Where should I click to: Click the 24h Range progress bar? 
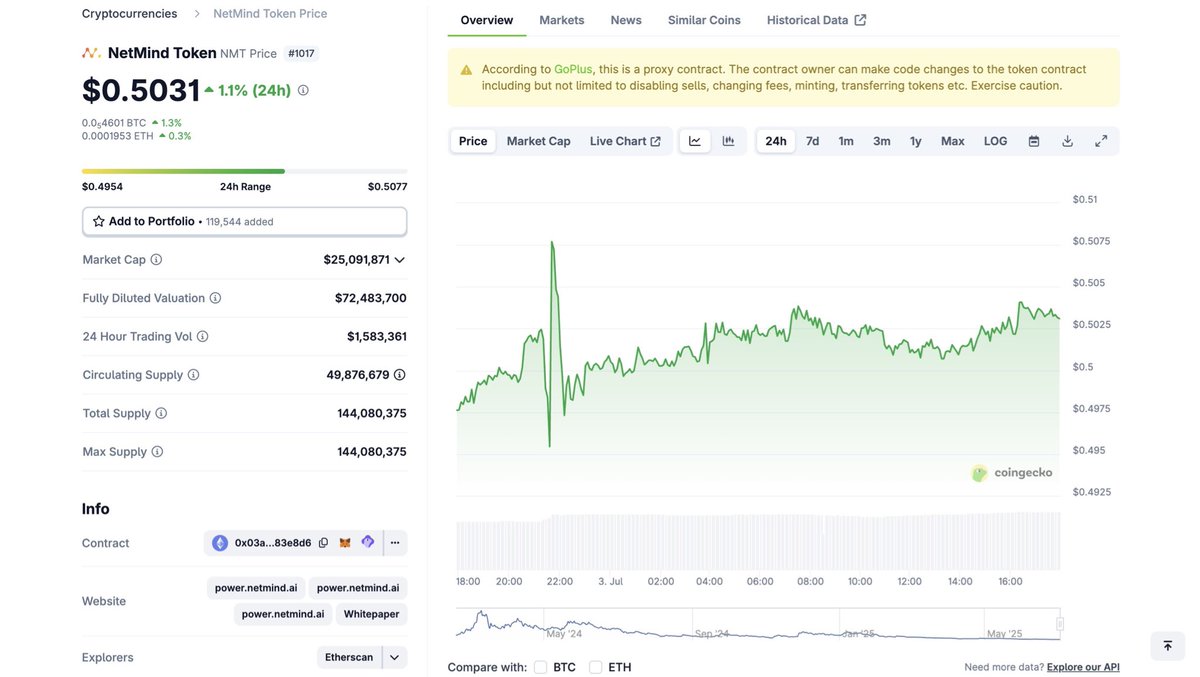tap(245, 171)
